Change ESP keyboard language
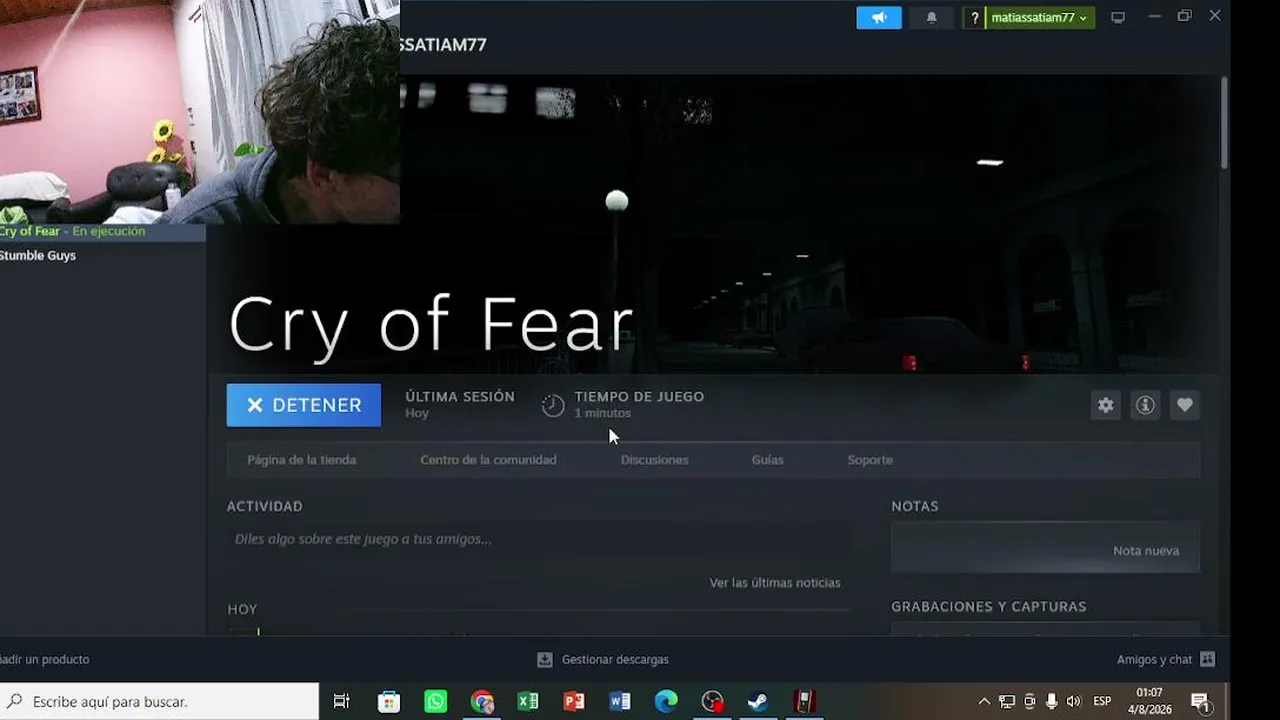This screenshot has width=1280, height=720. (x=1102, y=701)
